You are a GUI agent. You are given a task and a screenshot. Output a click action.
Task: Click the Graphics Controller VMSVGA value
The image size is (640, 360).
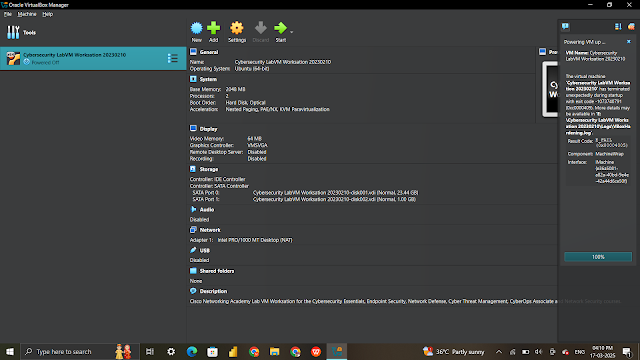coord(258,145)
